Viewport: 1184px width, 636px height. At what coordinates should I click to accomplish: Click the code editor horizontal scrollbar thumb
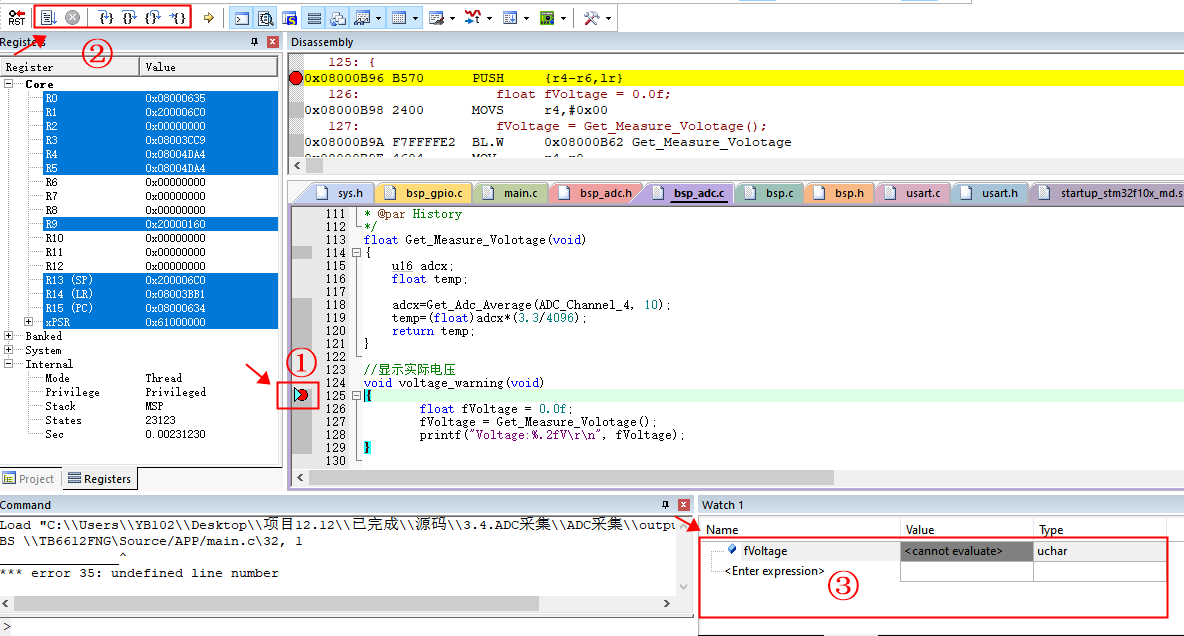(x=572, y=477)
